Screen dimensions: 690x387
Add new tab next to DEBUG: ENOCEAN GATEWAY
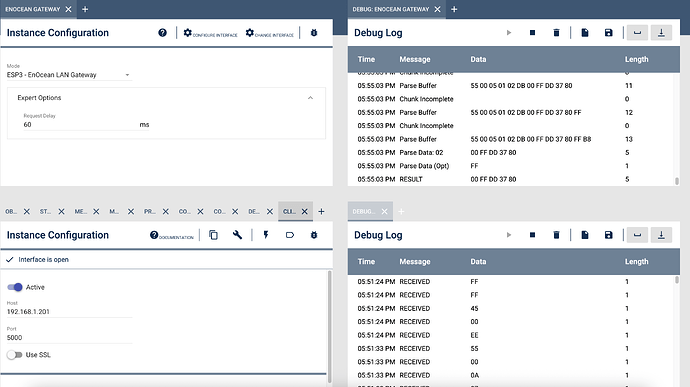point(454,9)
